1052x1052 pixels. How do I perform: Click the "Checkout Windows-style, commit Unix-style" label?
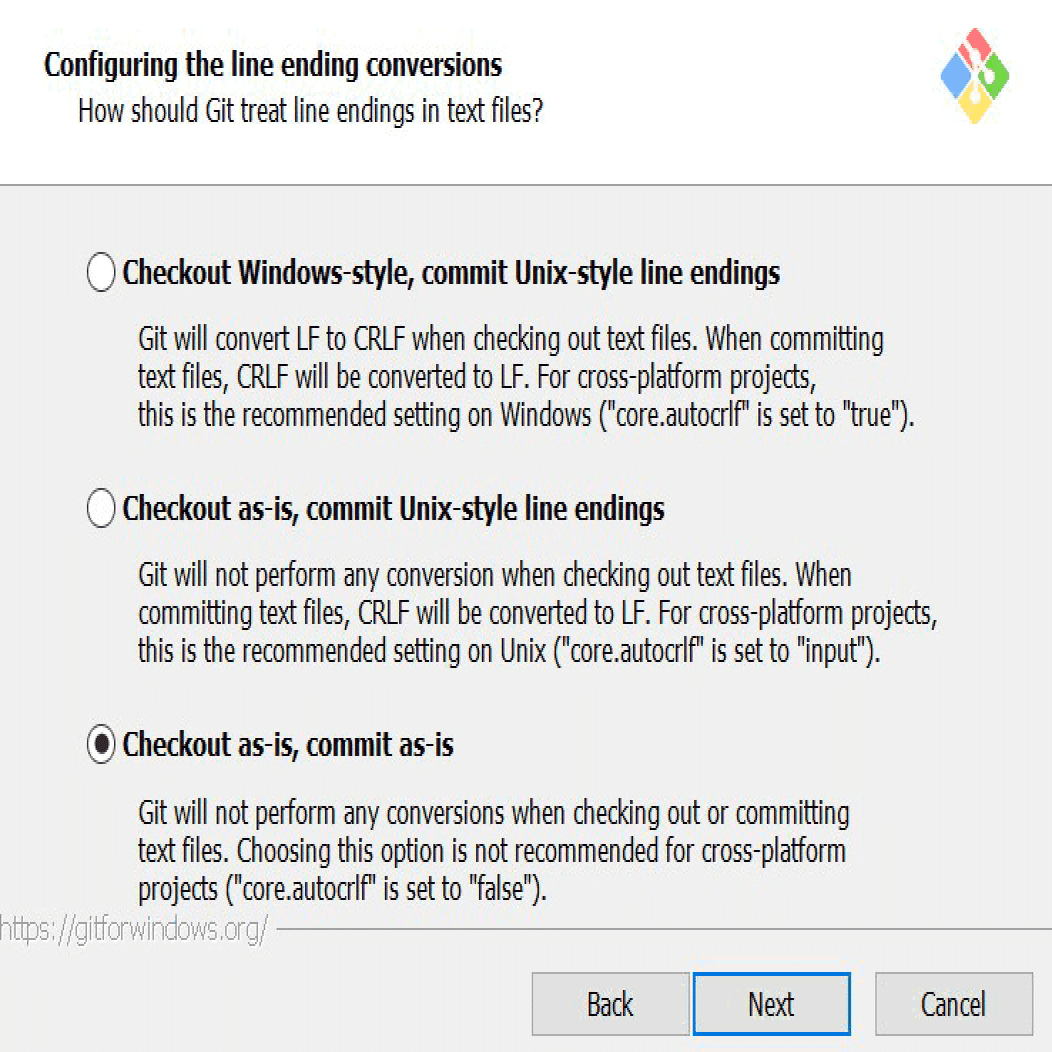pos(451,273)
